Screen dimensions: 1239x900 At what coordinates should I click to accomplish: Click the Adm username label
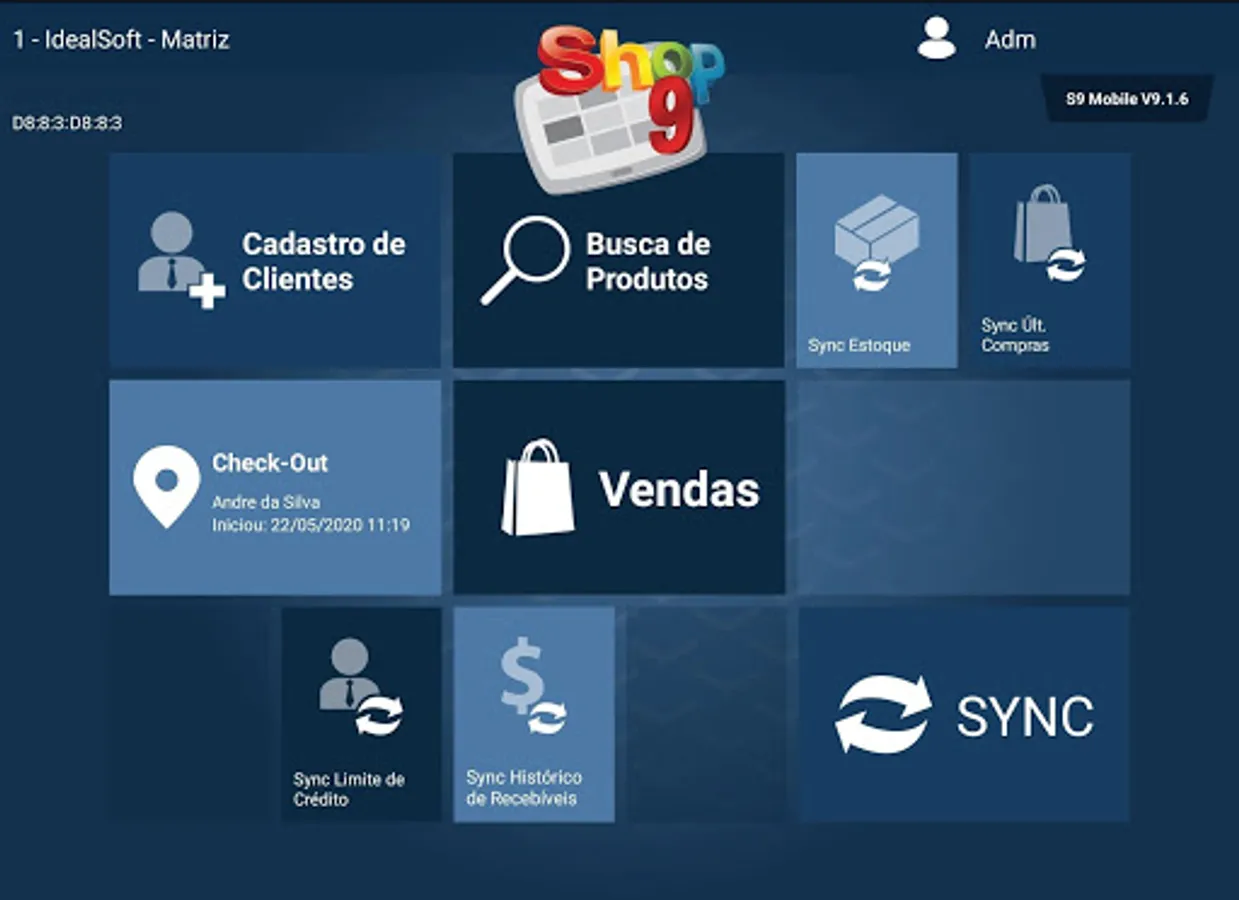pos(1010,40)
